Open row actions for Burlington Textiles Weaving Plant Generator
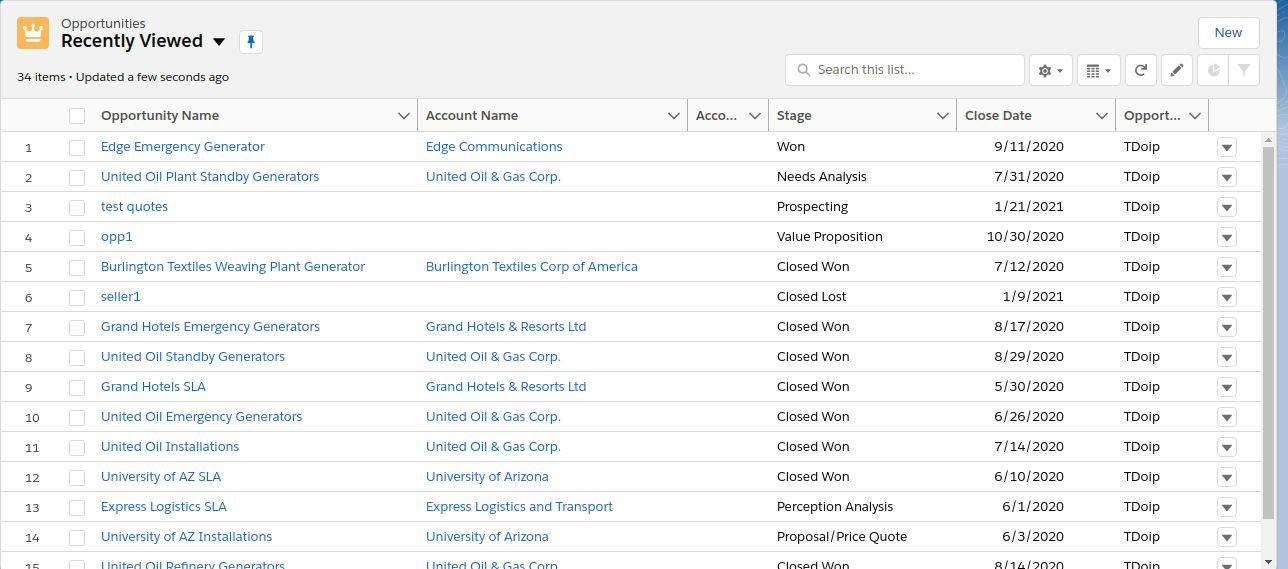Viewport: 1288px width, 569px height. (x=1227, y=267)
